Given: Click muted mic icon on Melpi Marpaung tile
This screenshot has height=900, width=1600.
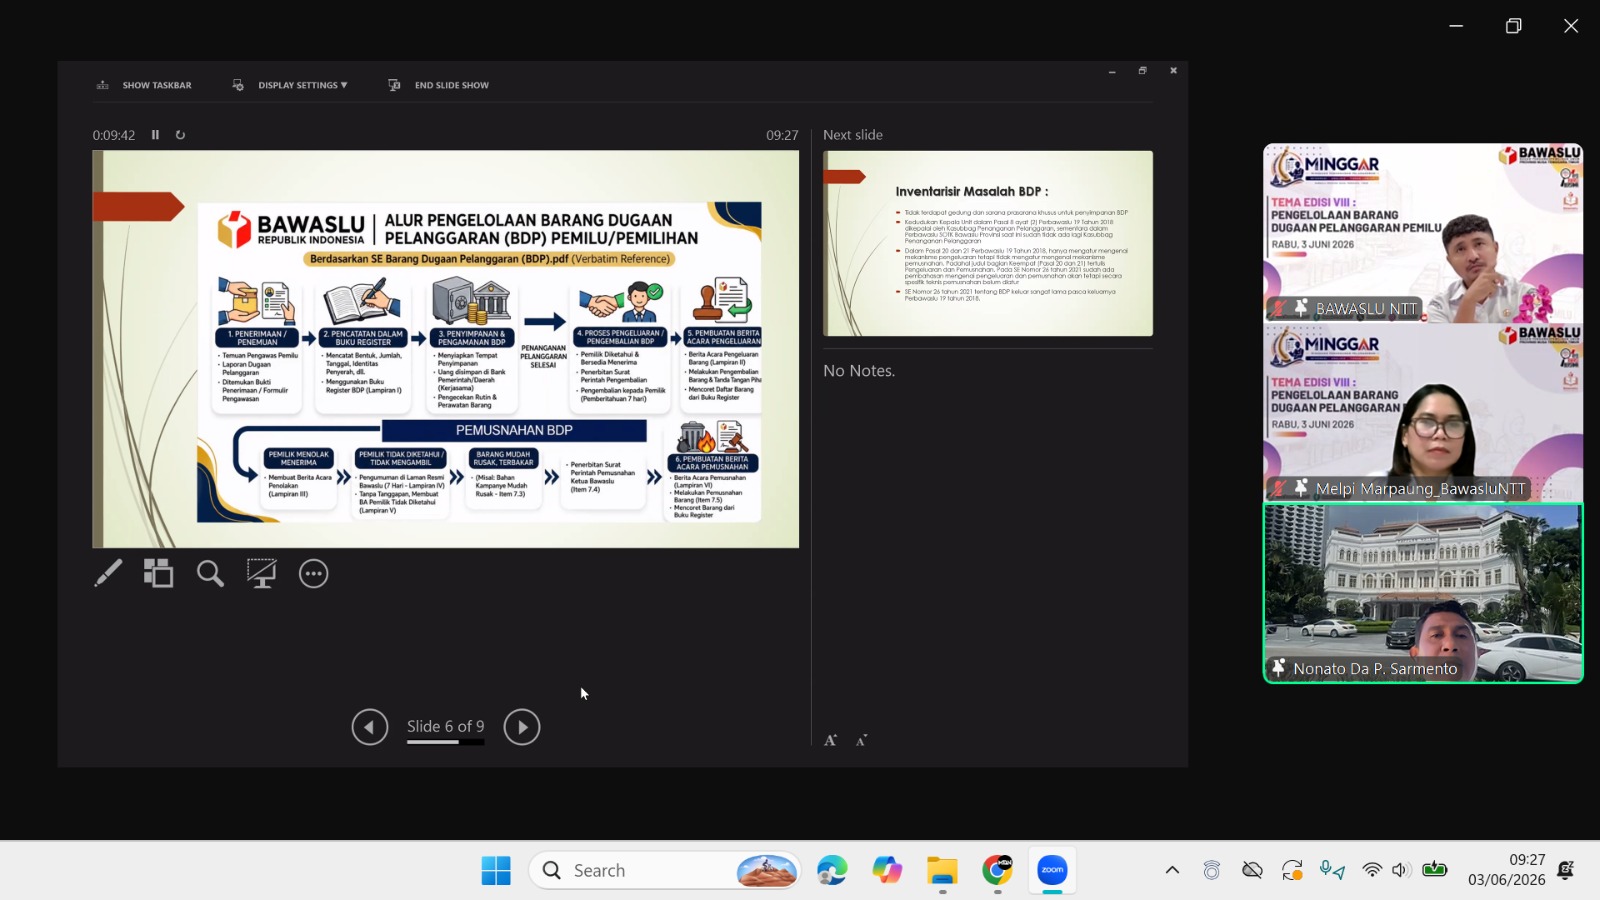Looking at the screenshot, I should [1279, 488].
